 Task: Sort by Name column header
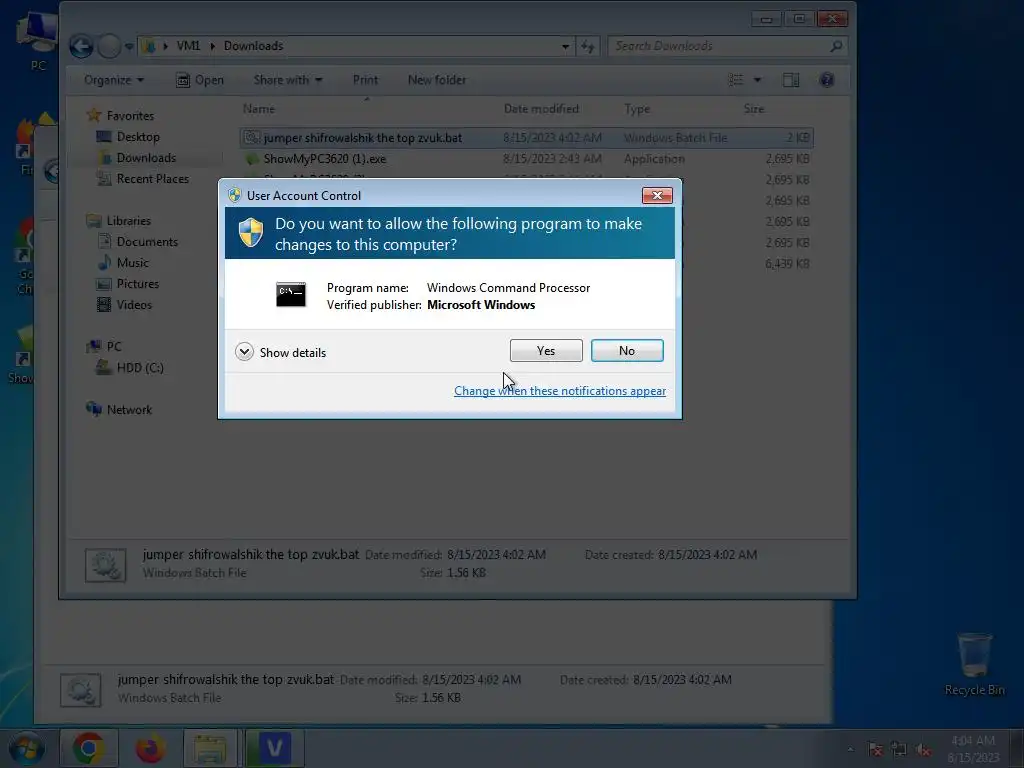click(259, 108)
